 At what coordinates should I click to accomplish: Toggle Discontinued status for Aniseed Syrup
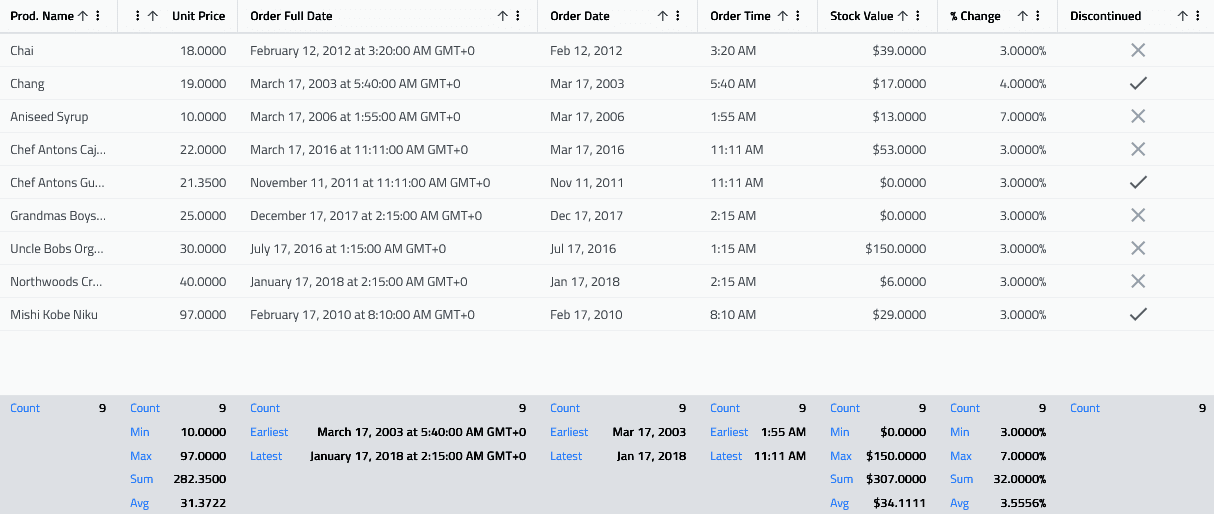(x=1137, y=116)
